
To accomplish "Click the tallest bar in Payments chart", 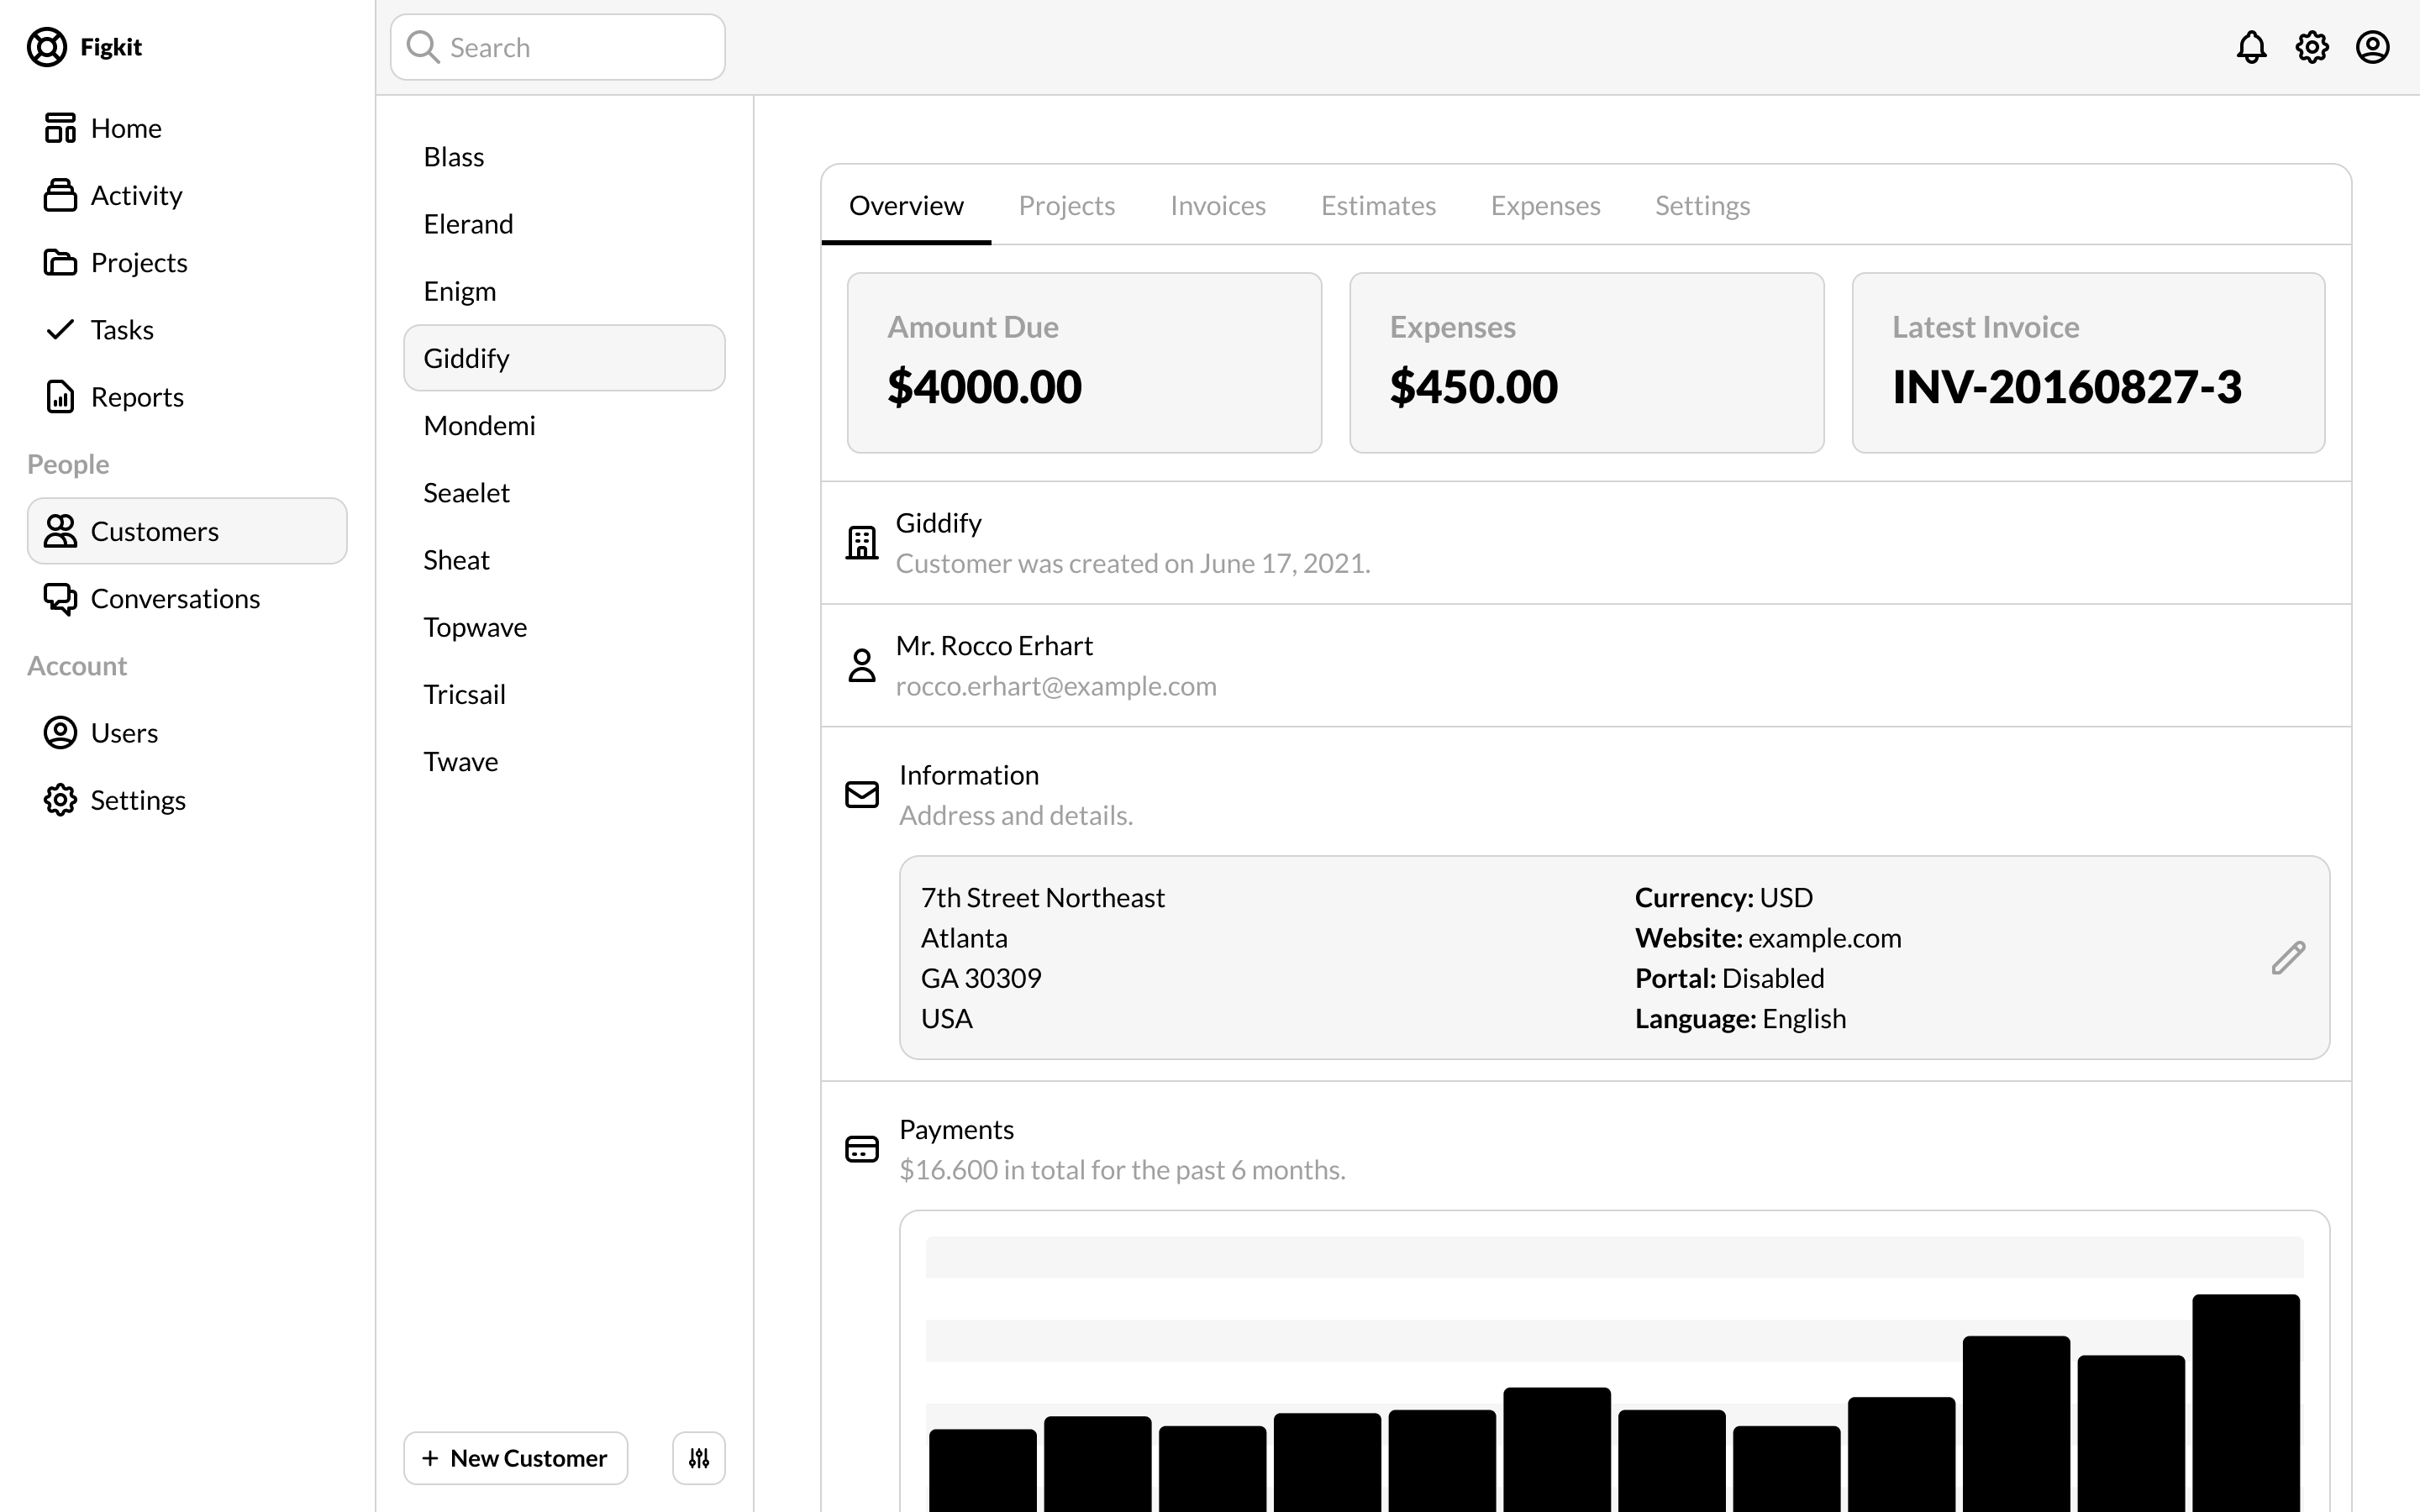I will 2245,1400.
